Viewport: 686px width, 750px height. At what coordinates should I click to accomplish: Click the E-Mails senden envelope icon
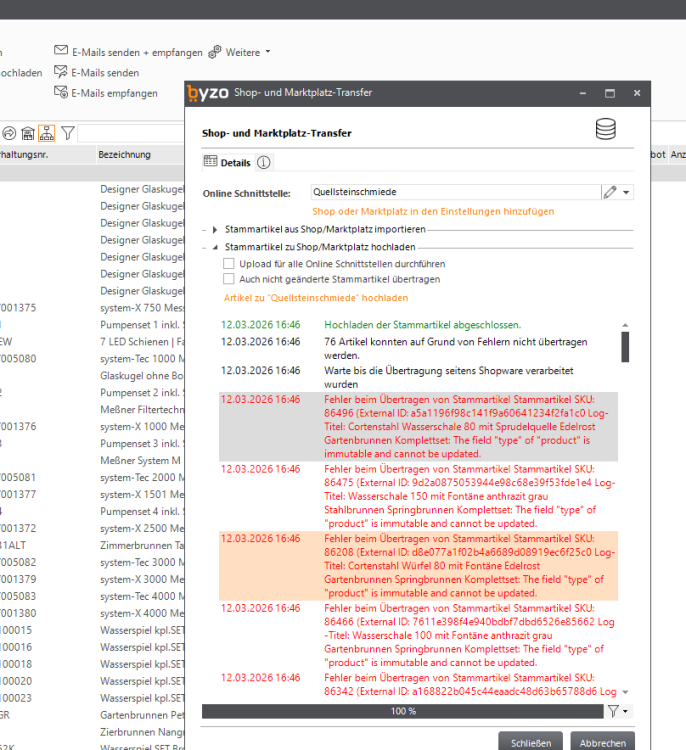60,72
